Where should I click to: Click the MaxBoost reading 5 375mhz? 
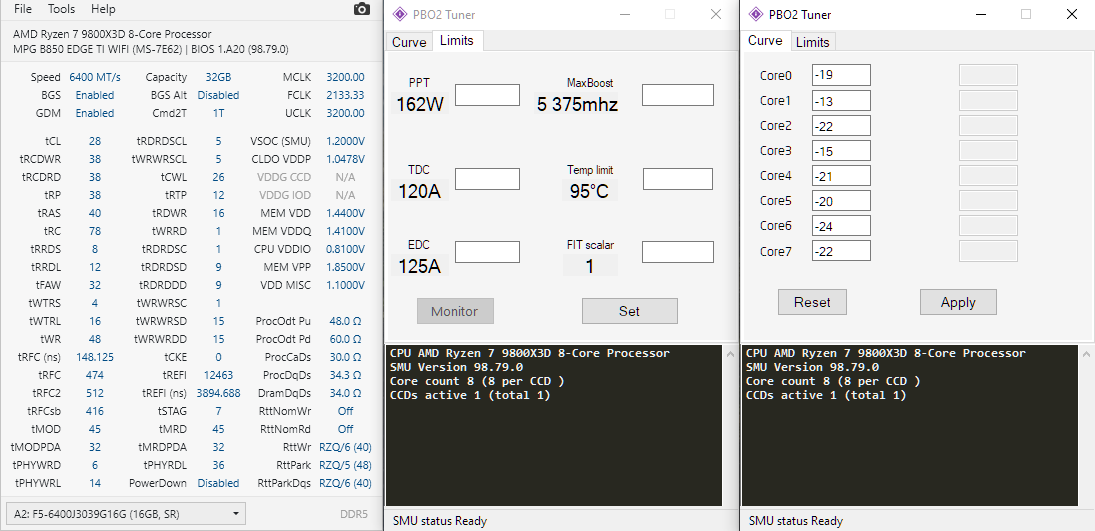pos(578,105)
